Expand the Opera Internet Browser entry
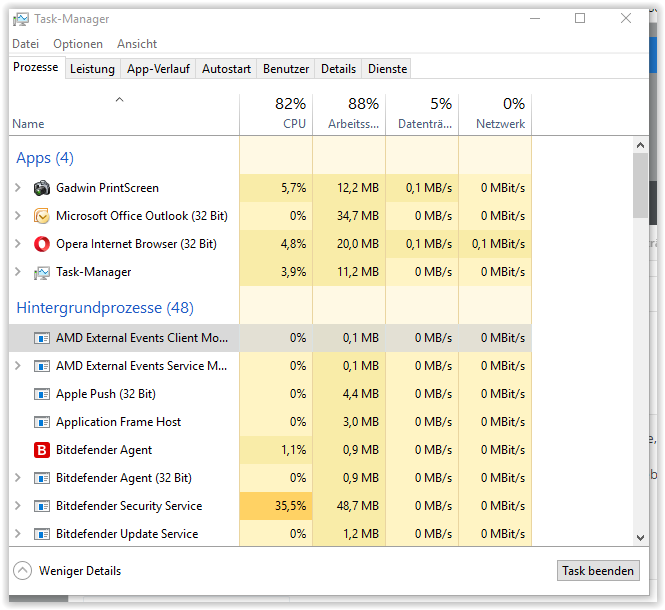This screenshot has height=610, width=665. (18, 243)
